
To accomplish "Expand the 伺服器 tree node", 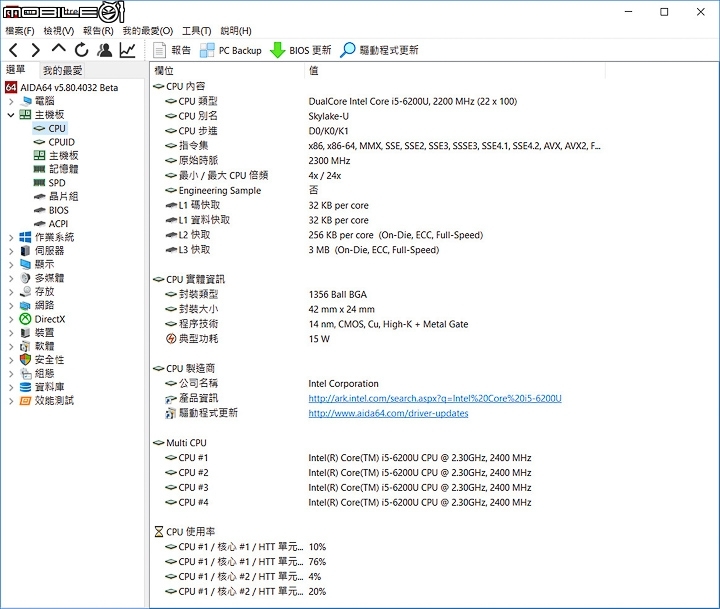I will pyautogui.click(x=11, y=251).
